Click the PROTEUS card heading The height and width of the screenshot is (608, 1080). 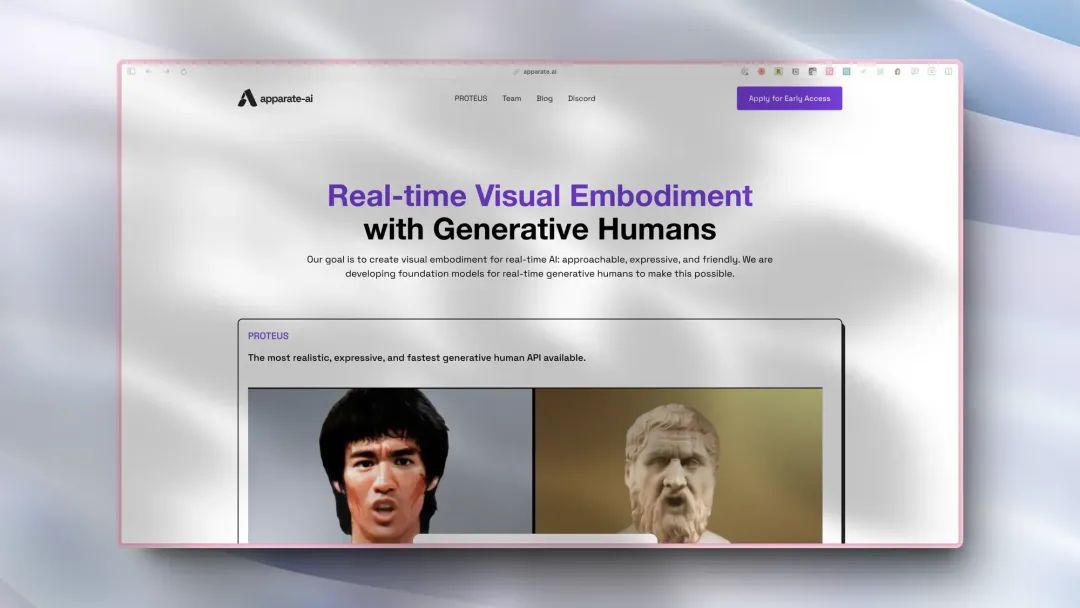point(268,336)
